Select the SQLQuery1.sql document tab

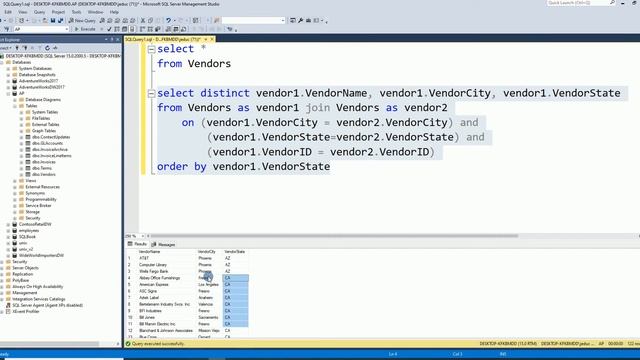click(x=162, y=39)
